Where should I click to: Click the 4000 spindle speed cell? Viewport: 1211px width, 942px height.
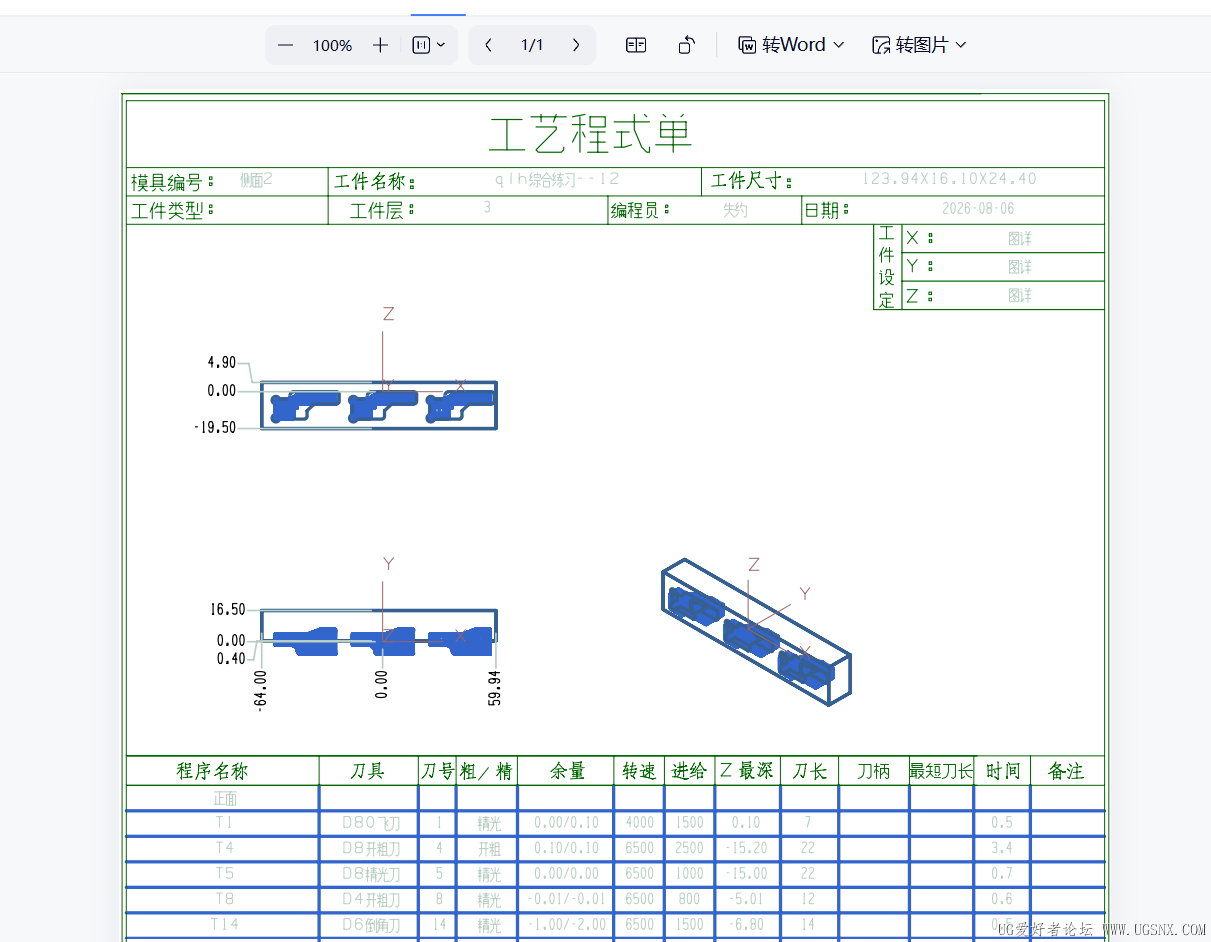640,823
